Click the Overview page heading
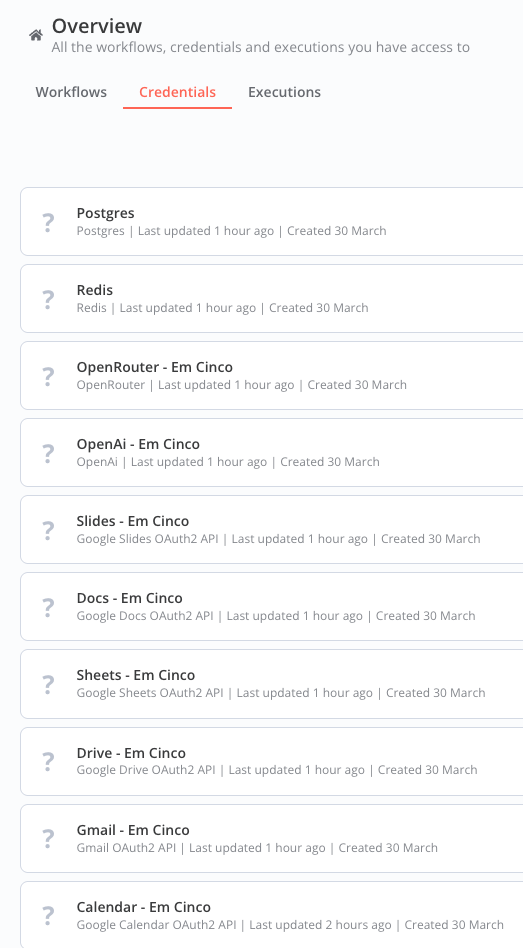This screenshot has height=948, width=523. (x=97, y=26)
